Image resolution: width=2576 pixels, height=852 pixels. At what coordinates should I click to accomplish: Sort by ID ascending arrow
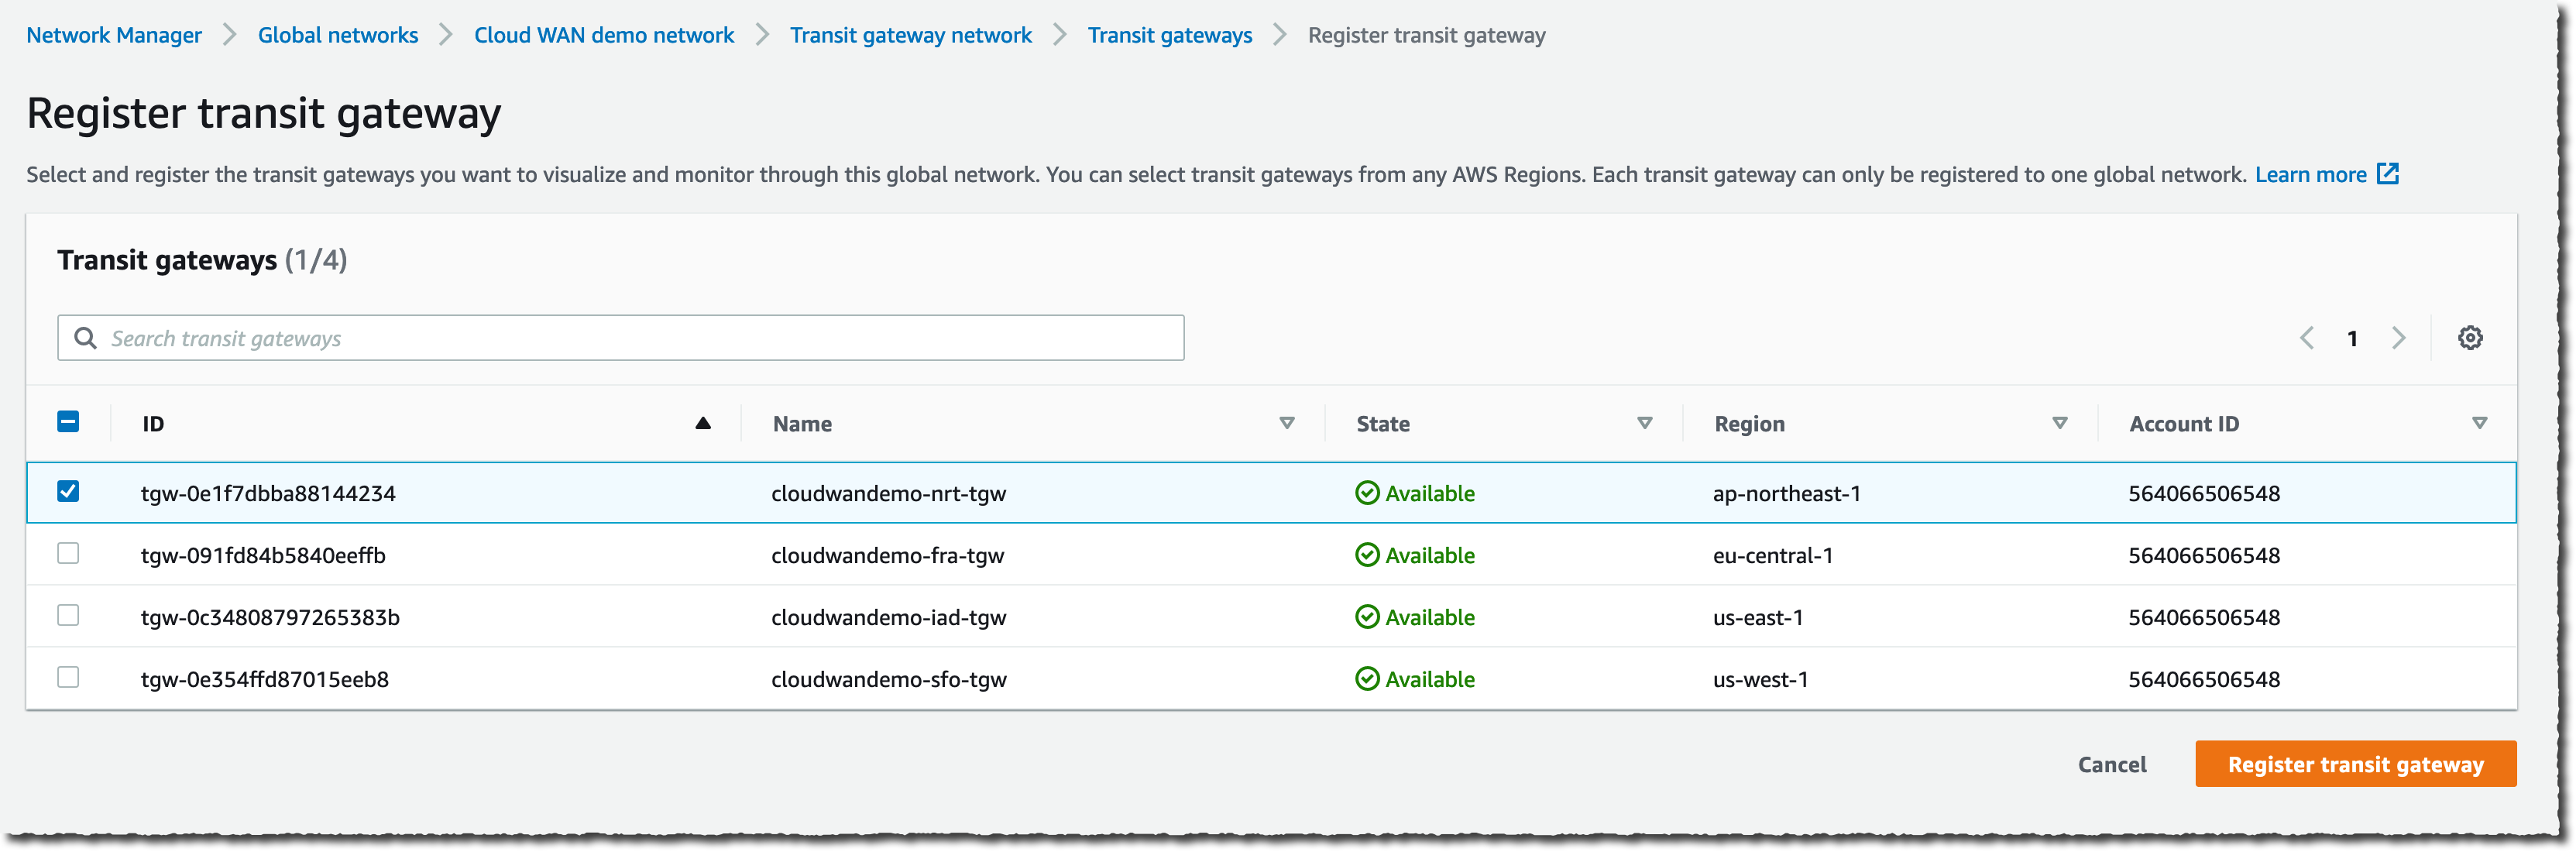(703, 423)
